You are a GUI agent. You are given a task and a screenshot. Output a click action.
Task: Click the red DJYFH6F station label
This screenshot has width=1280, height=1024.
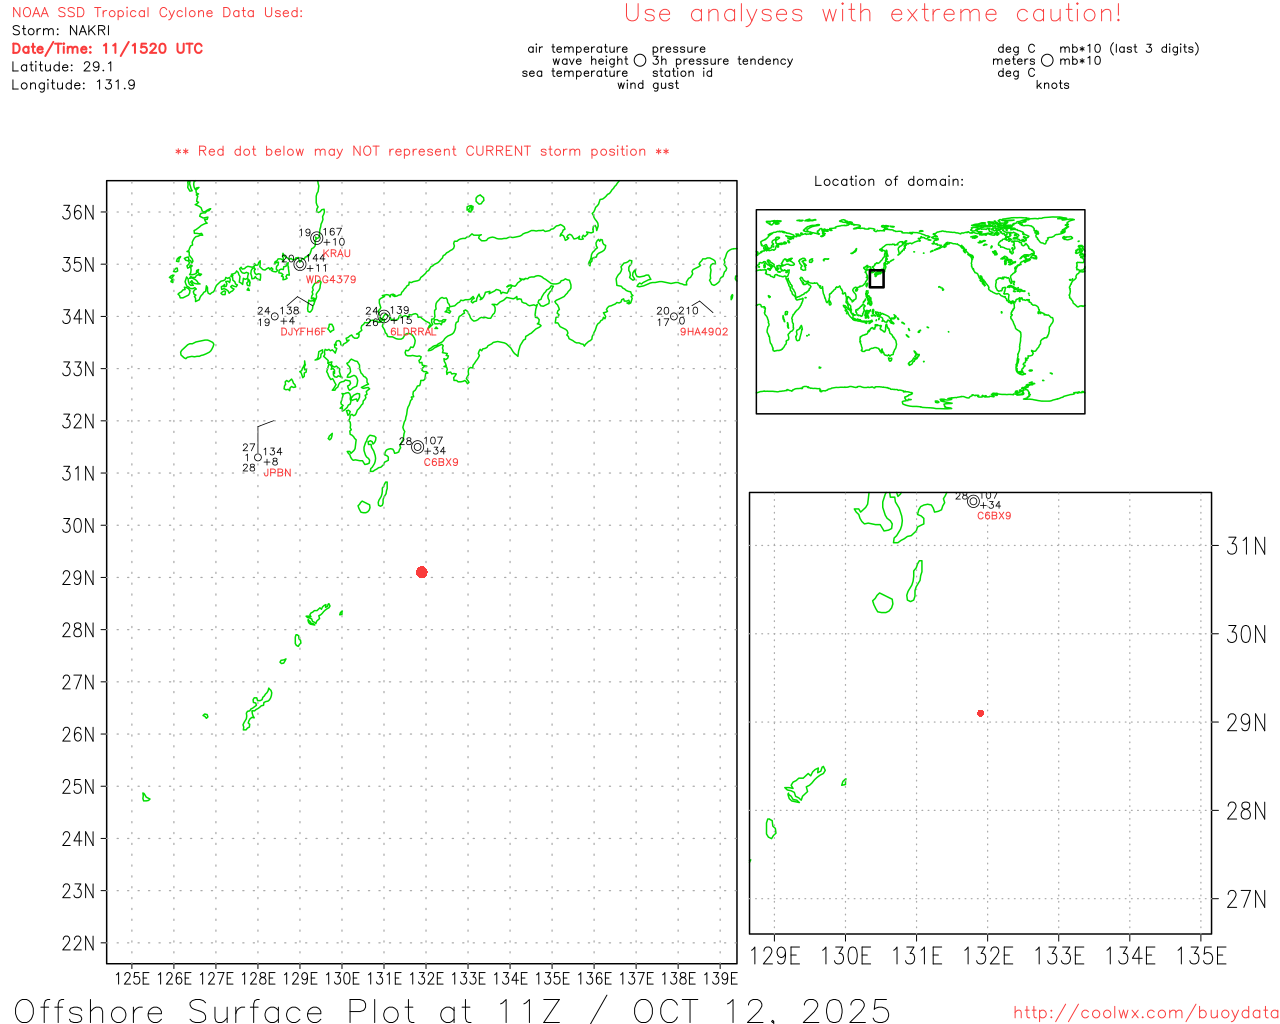coord(303,332)
